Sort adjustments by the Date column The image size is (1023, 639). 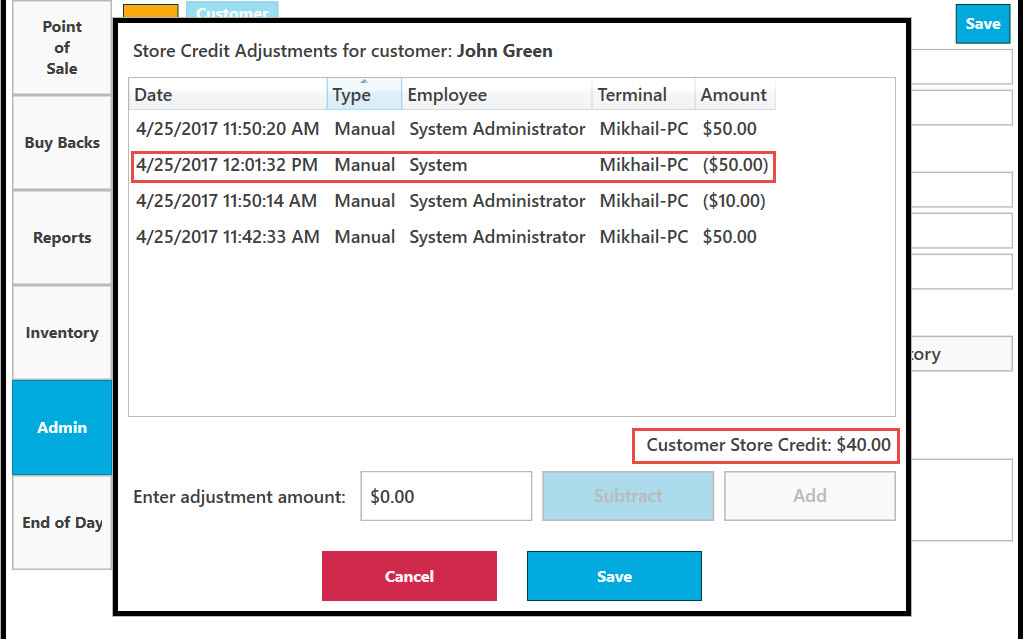pyautogui.click(x=228, y=95)
